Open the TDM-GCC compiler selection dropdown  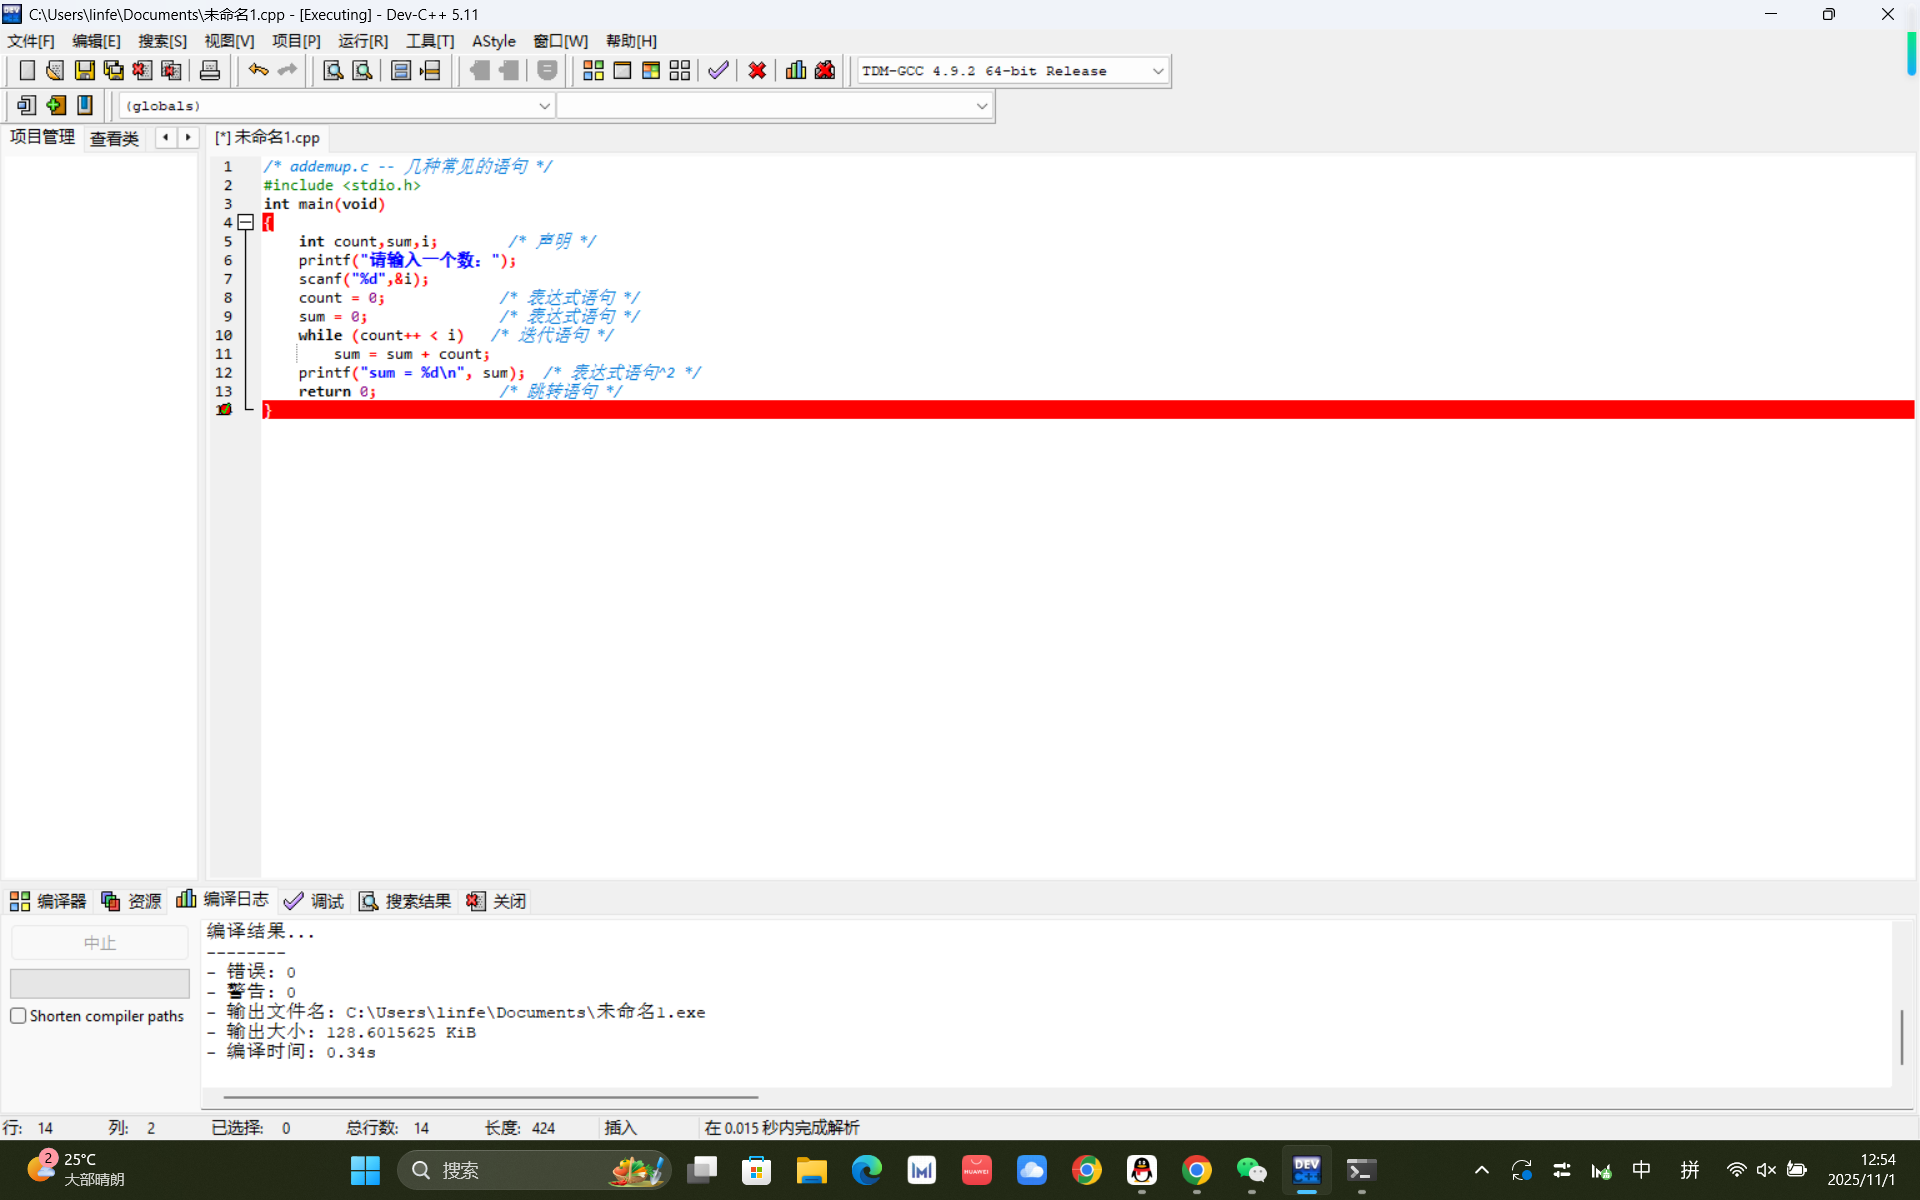pyautogui.click(x=1157, y=71)
